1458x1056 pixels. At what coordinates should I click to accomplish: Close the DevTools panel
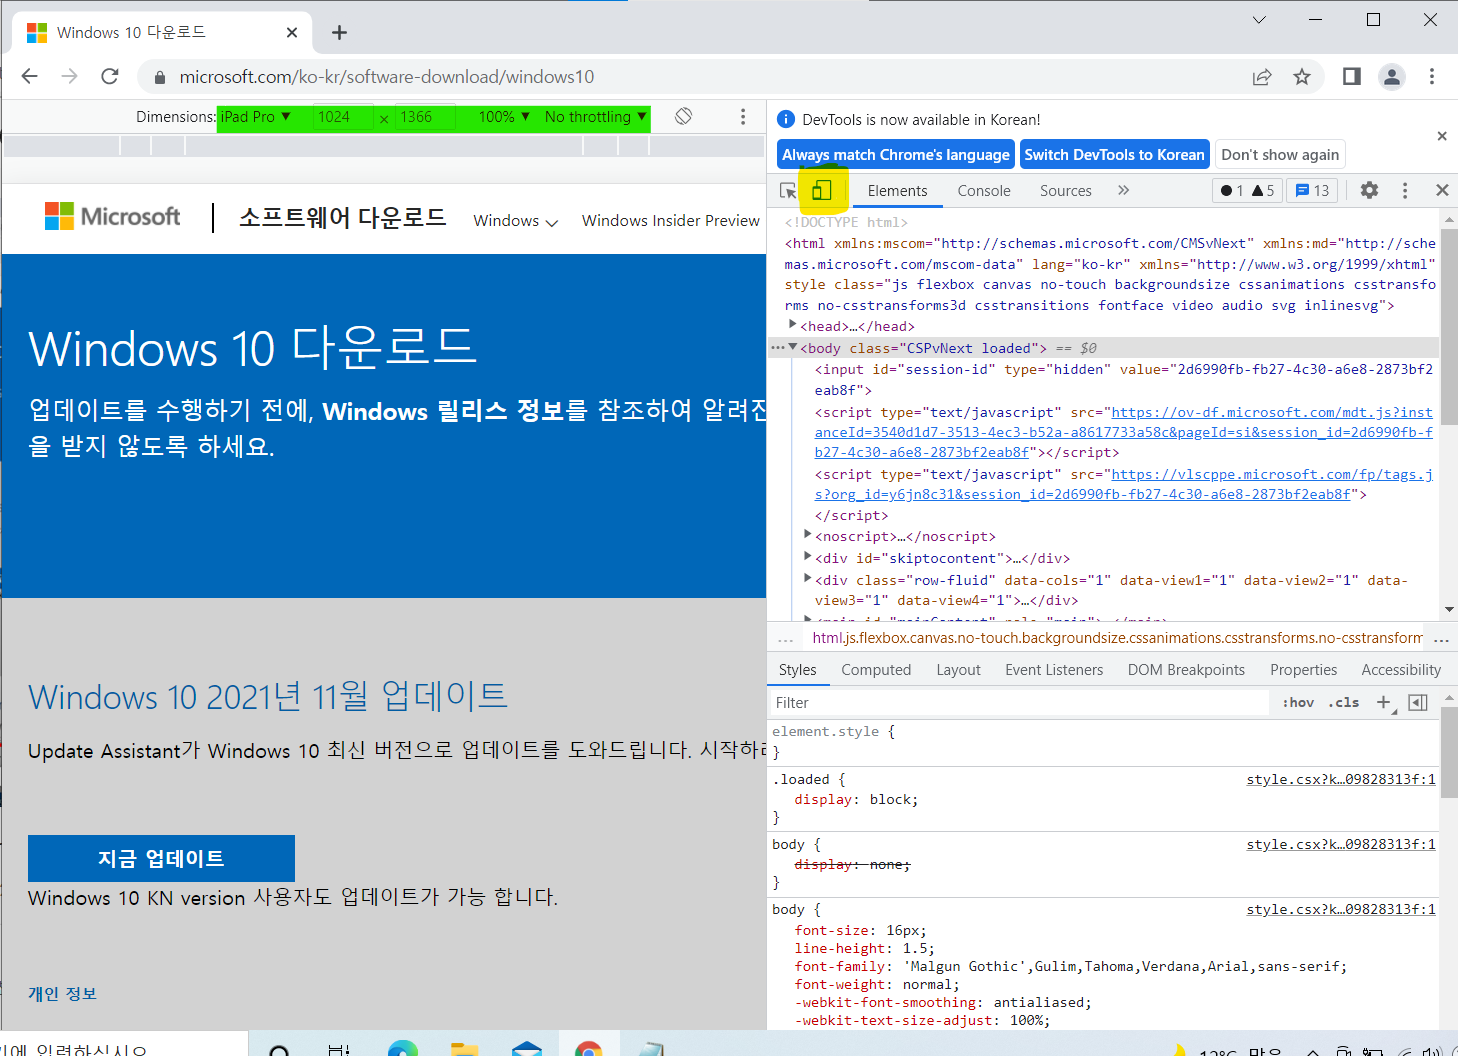(1442, 190)
